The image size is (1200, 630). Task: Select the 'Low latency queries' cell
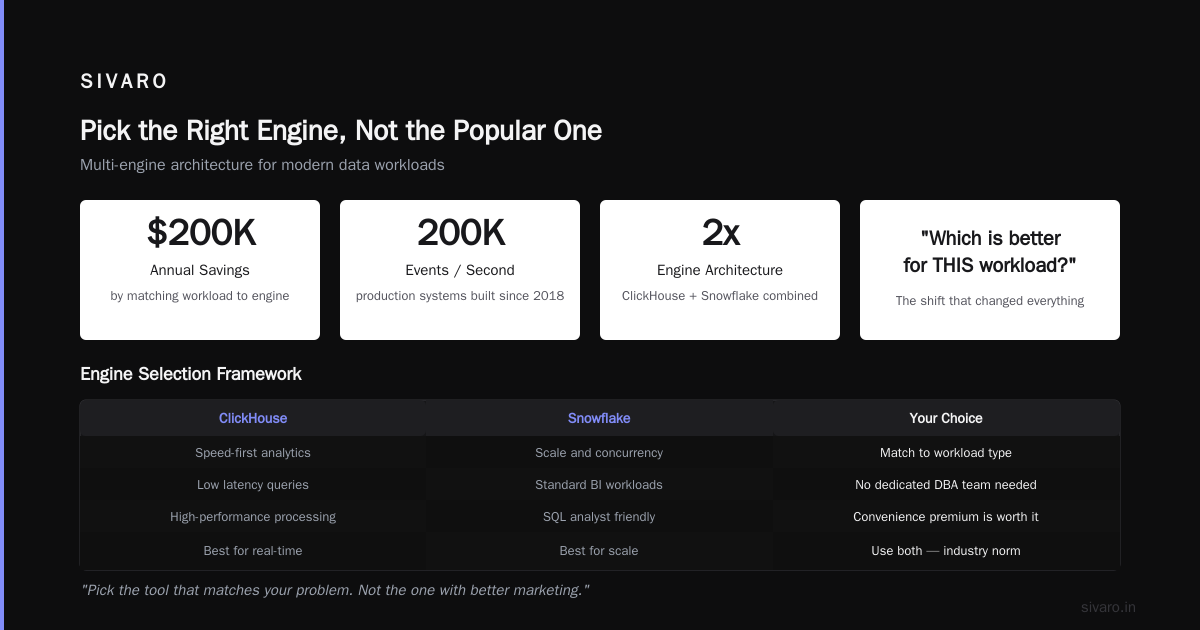pyautogui.click(x=253, y=485)
